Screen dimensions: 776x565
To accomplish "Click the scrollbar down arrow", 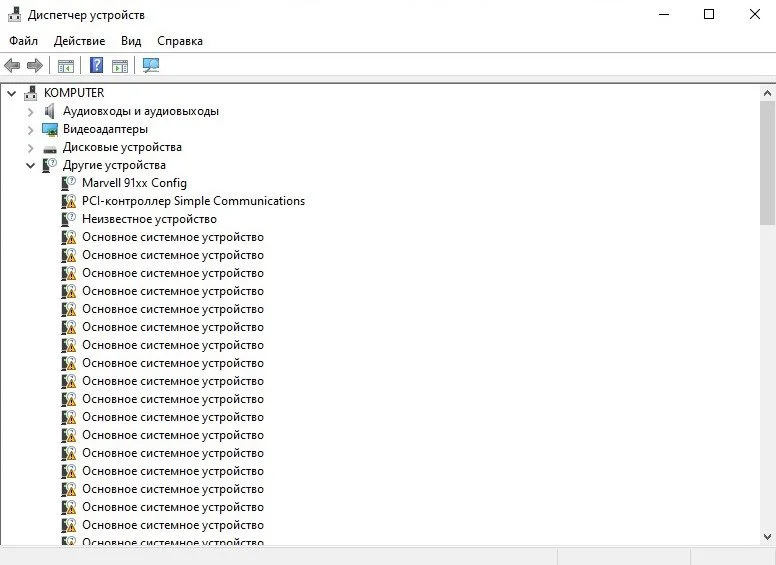I will point(767,537).
